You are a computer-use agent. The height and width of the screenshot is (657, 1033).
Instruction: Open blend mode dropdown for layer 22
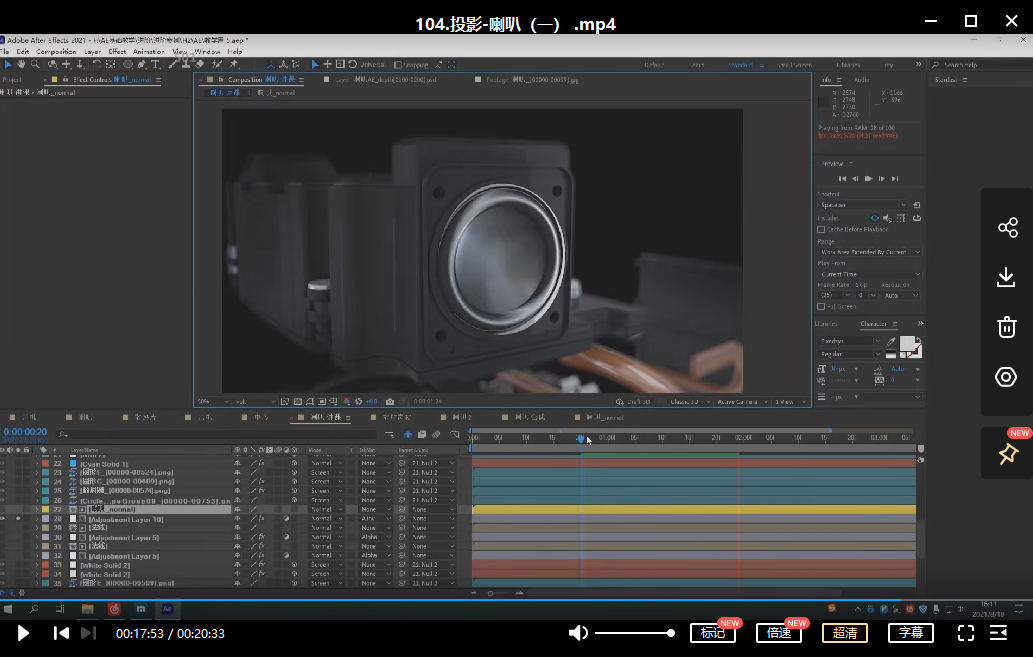coord(327,463)
